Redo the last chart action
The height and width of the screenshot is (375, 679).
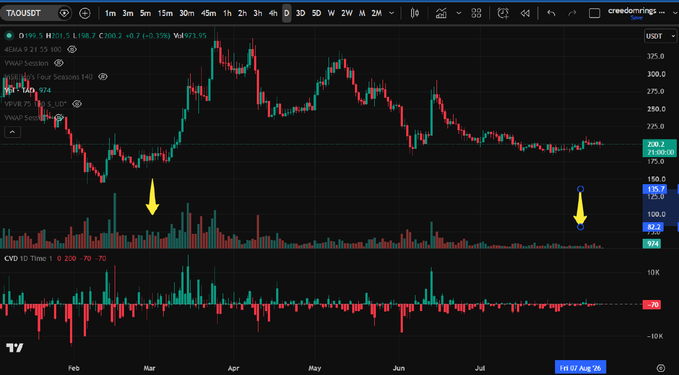tap(572, 13)
